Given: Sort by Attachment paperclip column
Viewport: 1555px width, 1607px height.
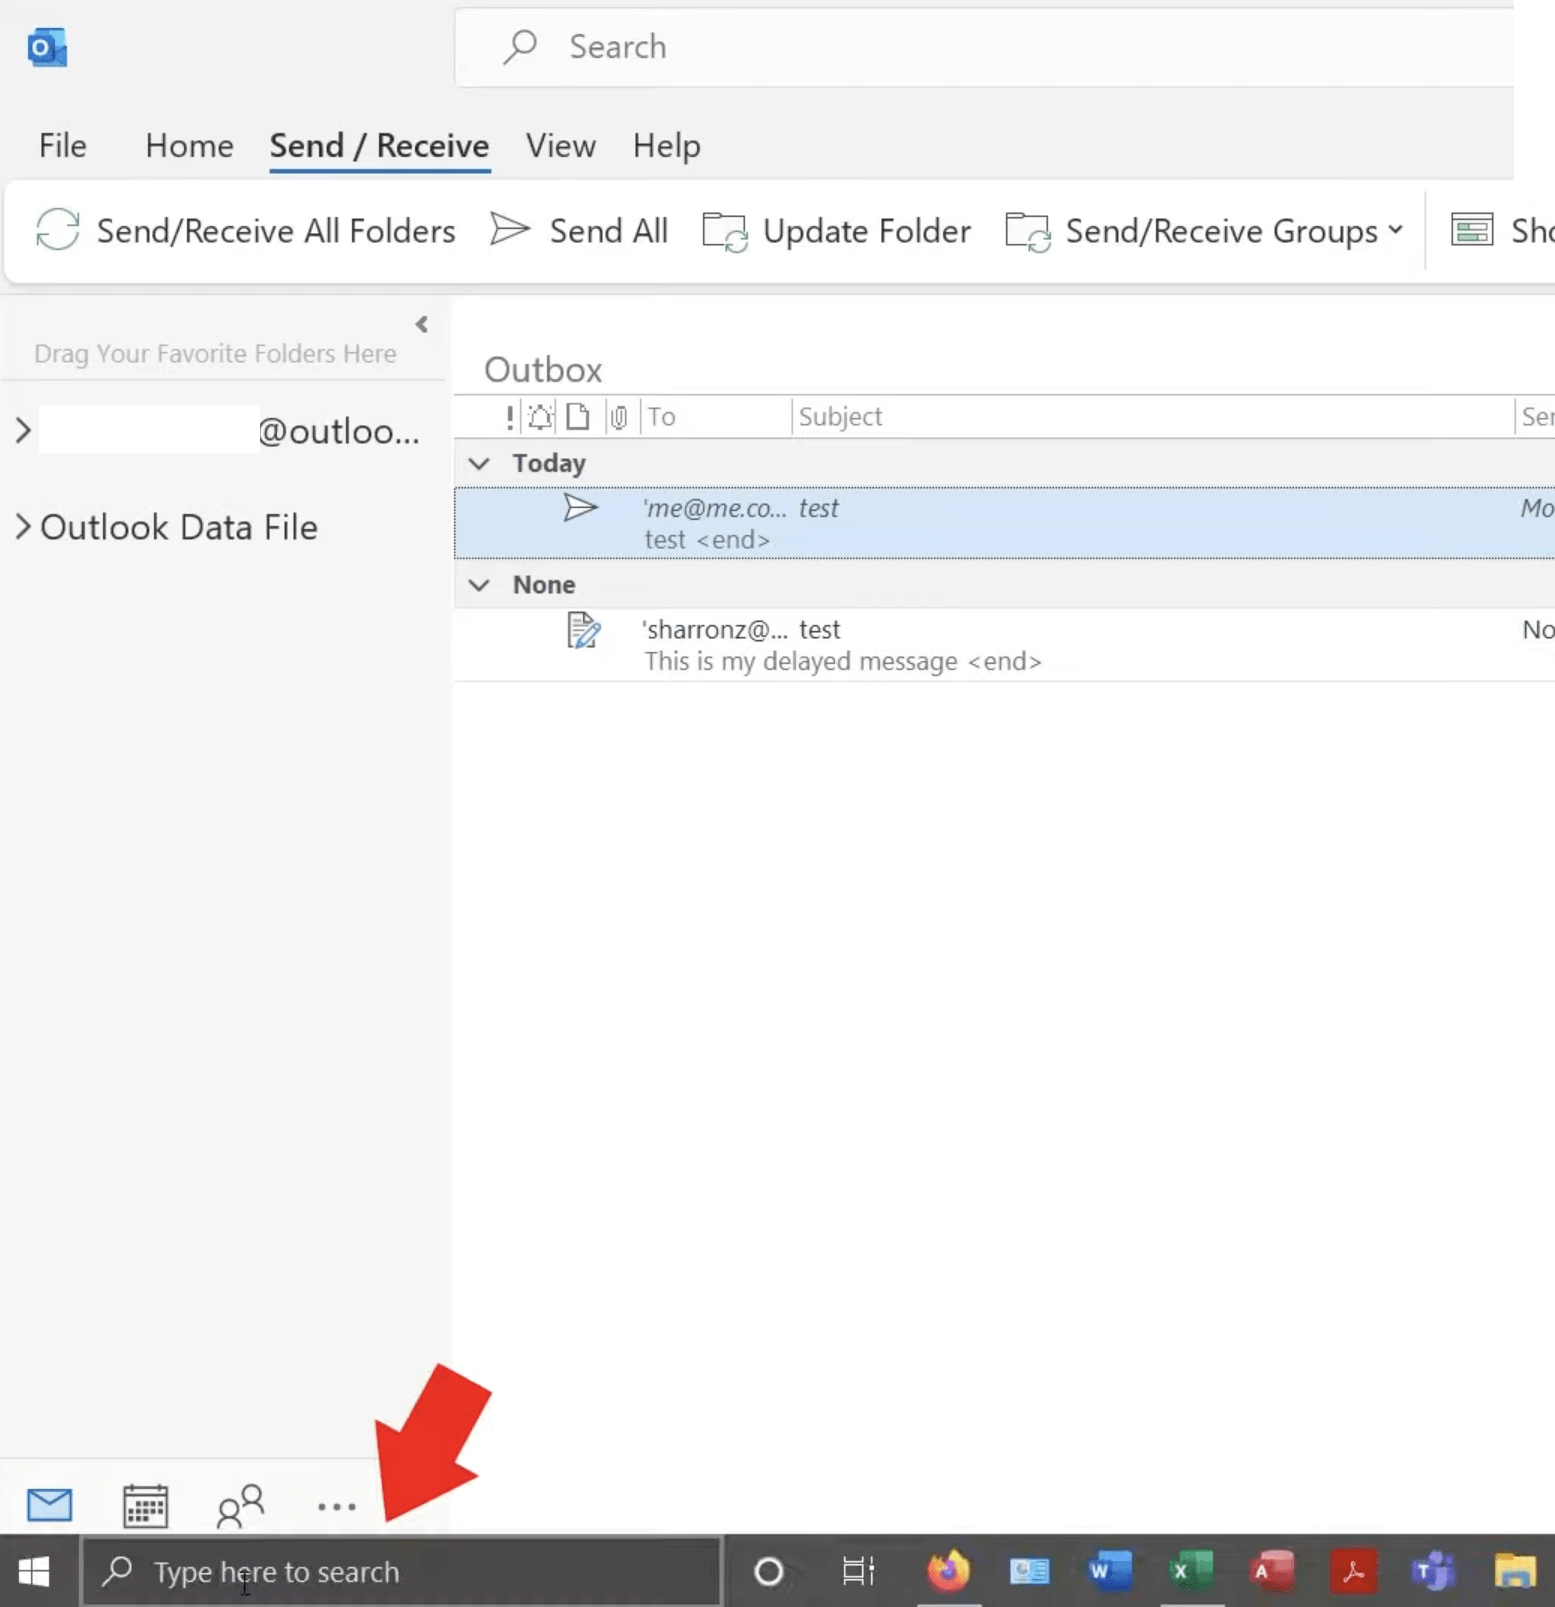Looking at the screenshot, I should (x=619, y=417).
